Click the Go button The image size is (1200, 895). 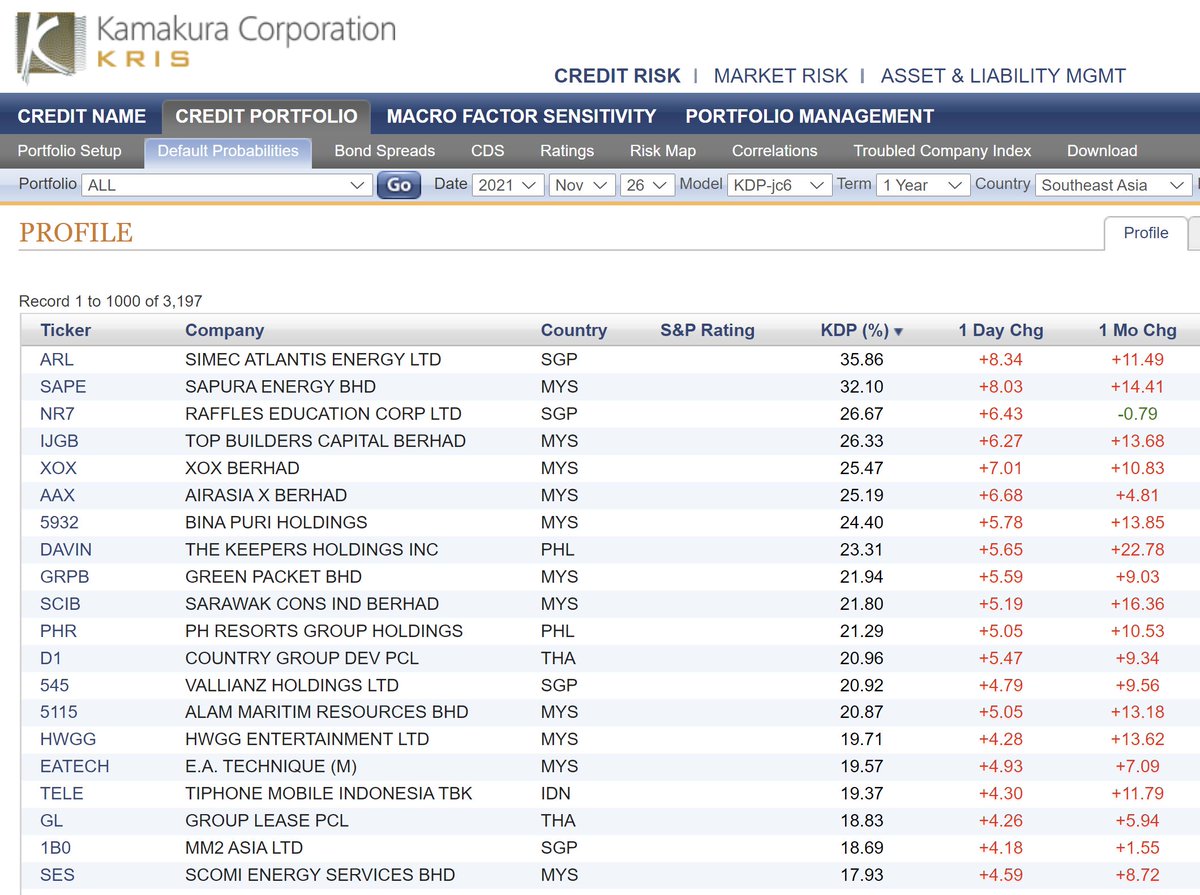(399, 185)
